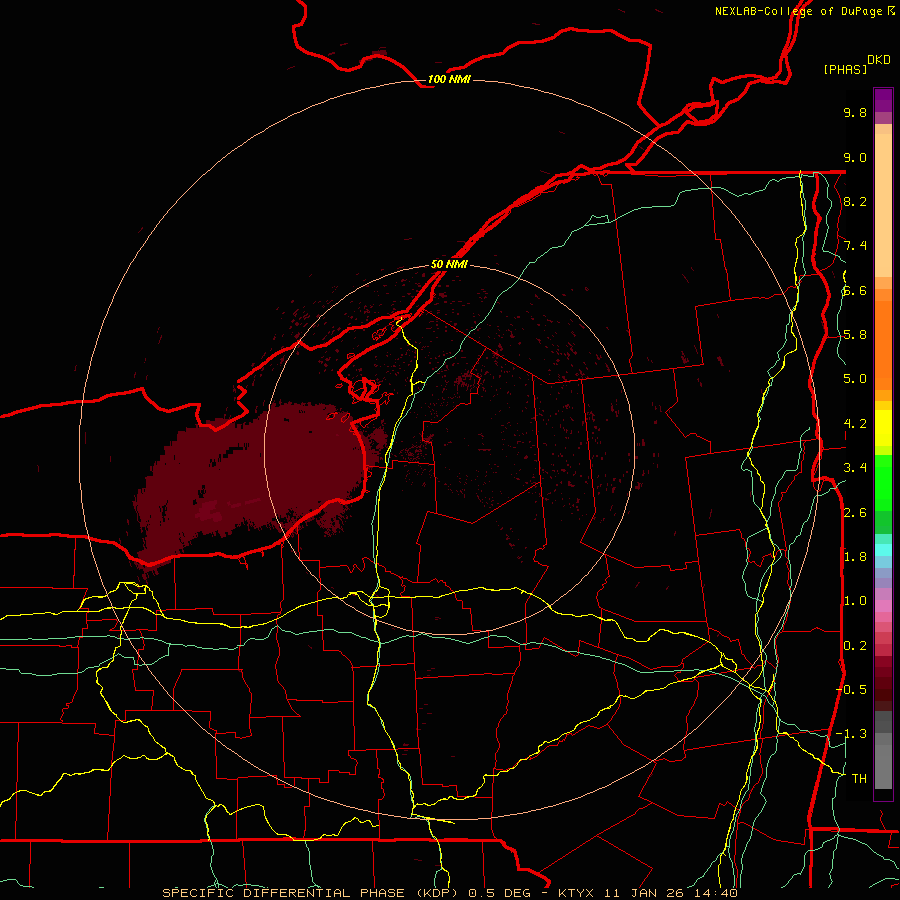Click the 50 NMI range ring label
Screen dimensions: 900x900
(449, 265)
